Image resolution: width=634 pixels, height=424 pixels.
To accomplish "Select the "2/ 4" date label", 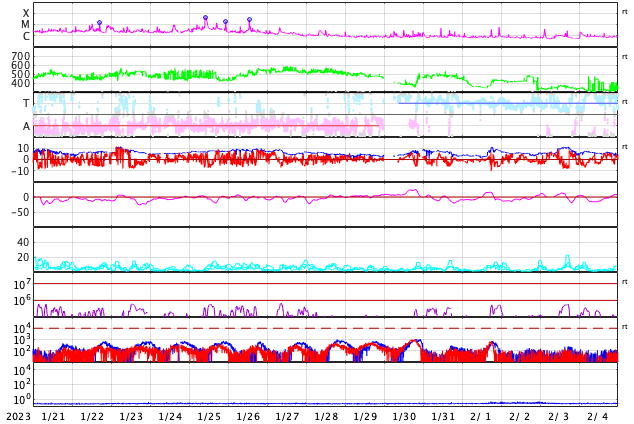I will tap(598, 417).
